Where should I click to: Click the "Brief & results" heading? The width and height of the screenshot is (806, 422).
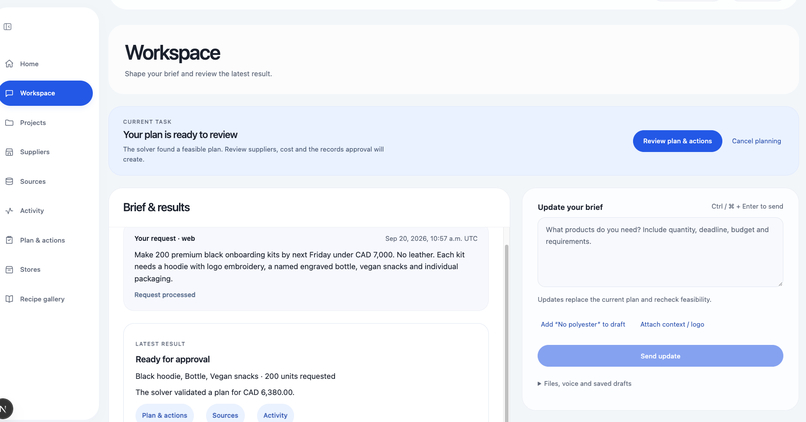pyautogui.click(x=156, y=207)
